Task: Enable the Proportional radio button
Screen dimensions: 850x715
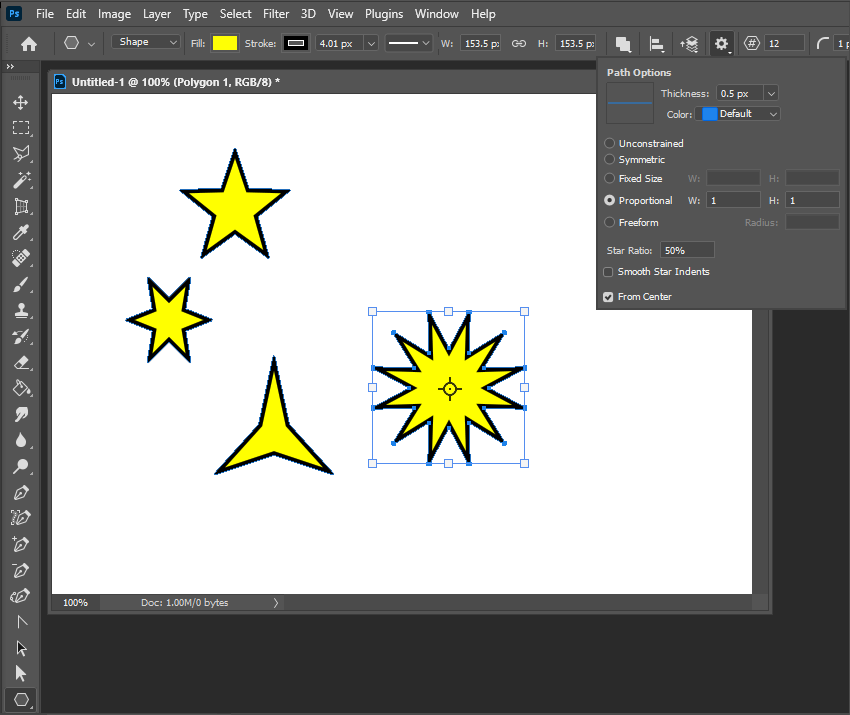Action: [x=609, y=200]
